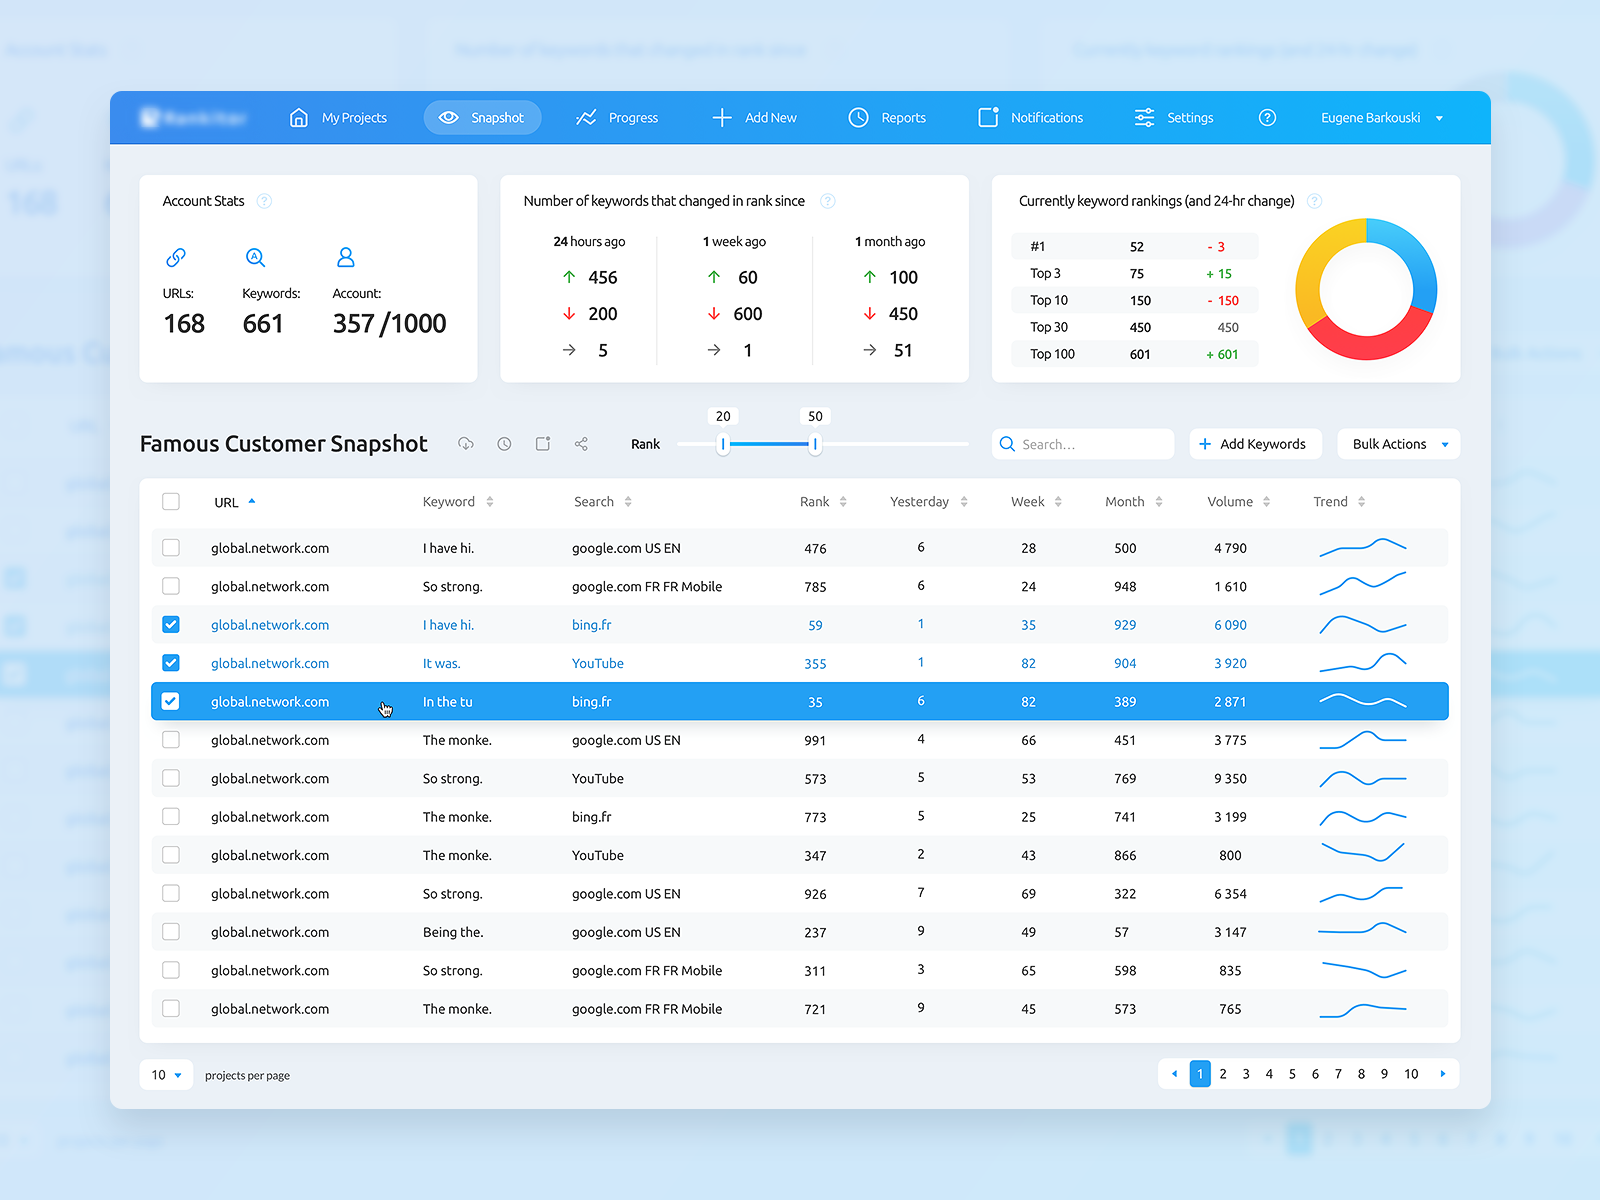Open Notifications from the top bar
Image resolution: width=1600 pixels, height=1200 pixels.
tap(1030, 117)
